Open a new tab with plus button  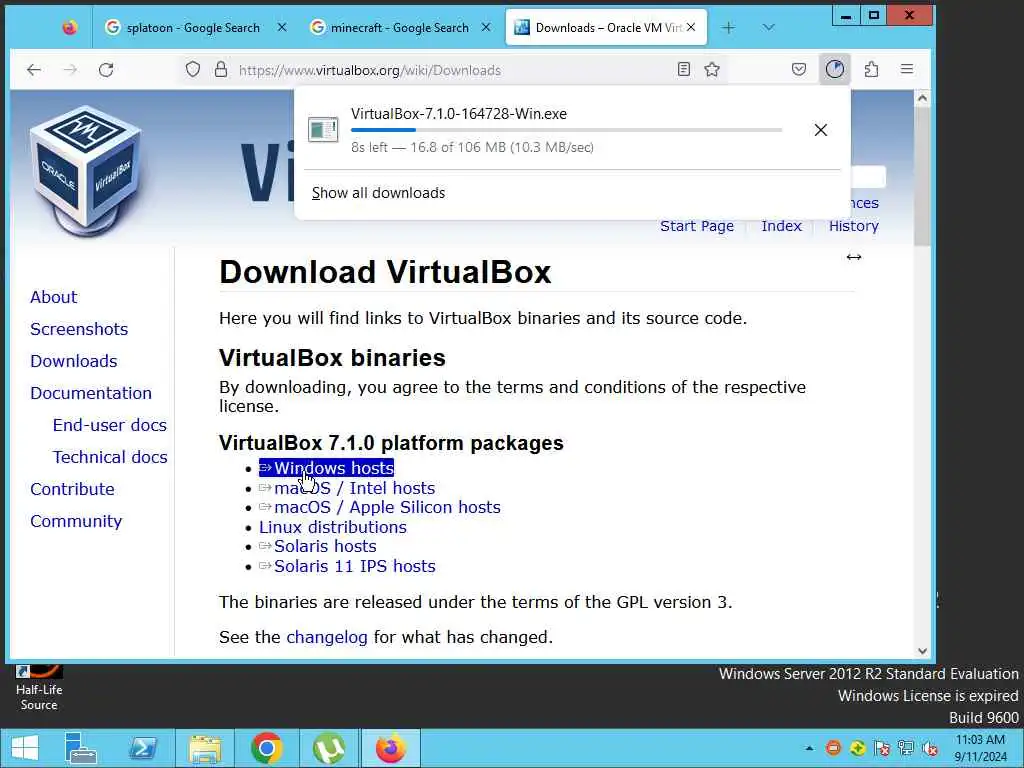728,27
